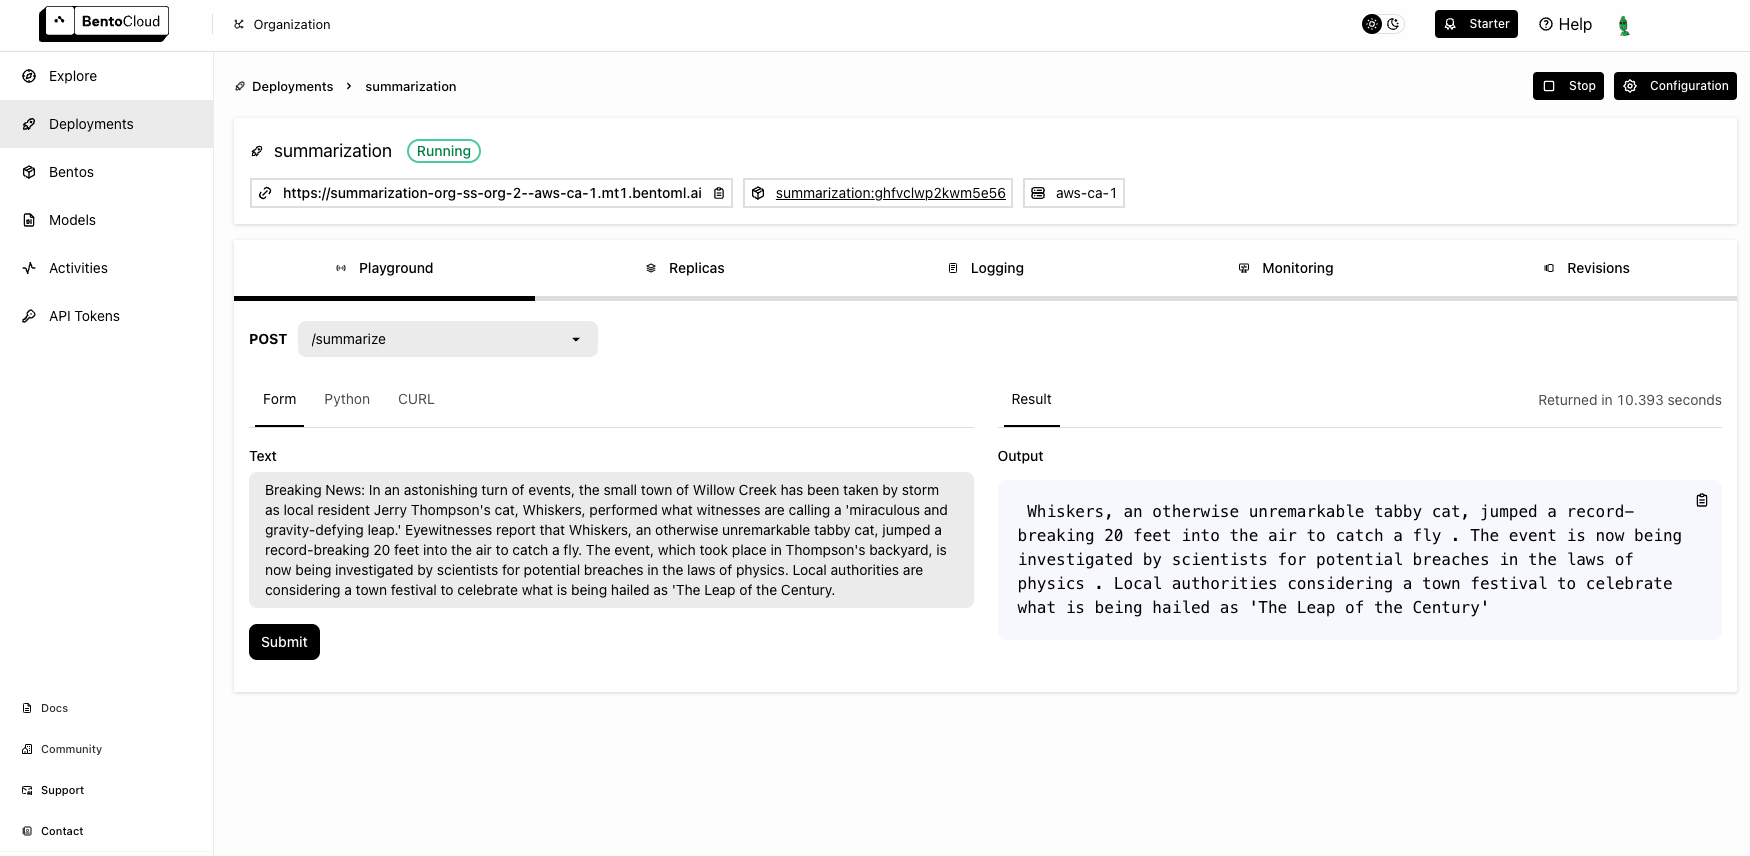
Task: Click the summarization deployment title
Action: coord(333,151)
